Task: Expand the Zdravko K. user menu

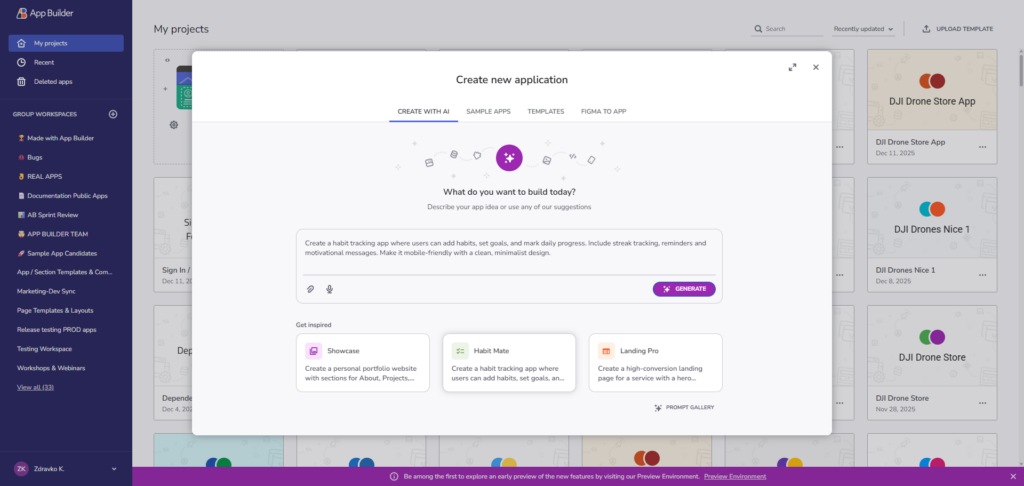Action: click(x=114, y=468)
